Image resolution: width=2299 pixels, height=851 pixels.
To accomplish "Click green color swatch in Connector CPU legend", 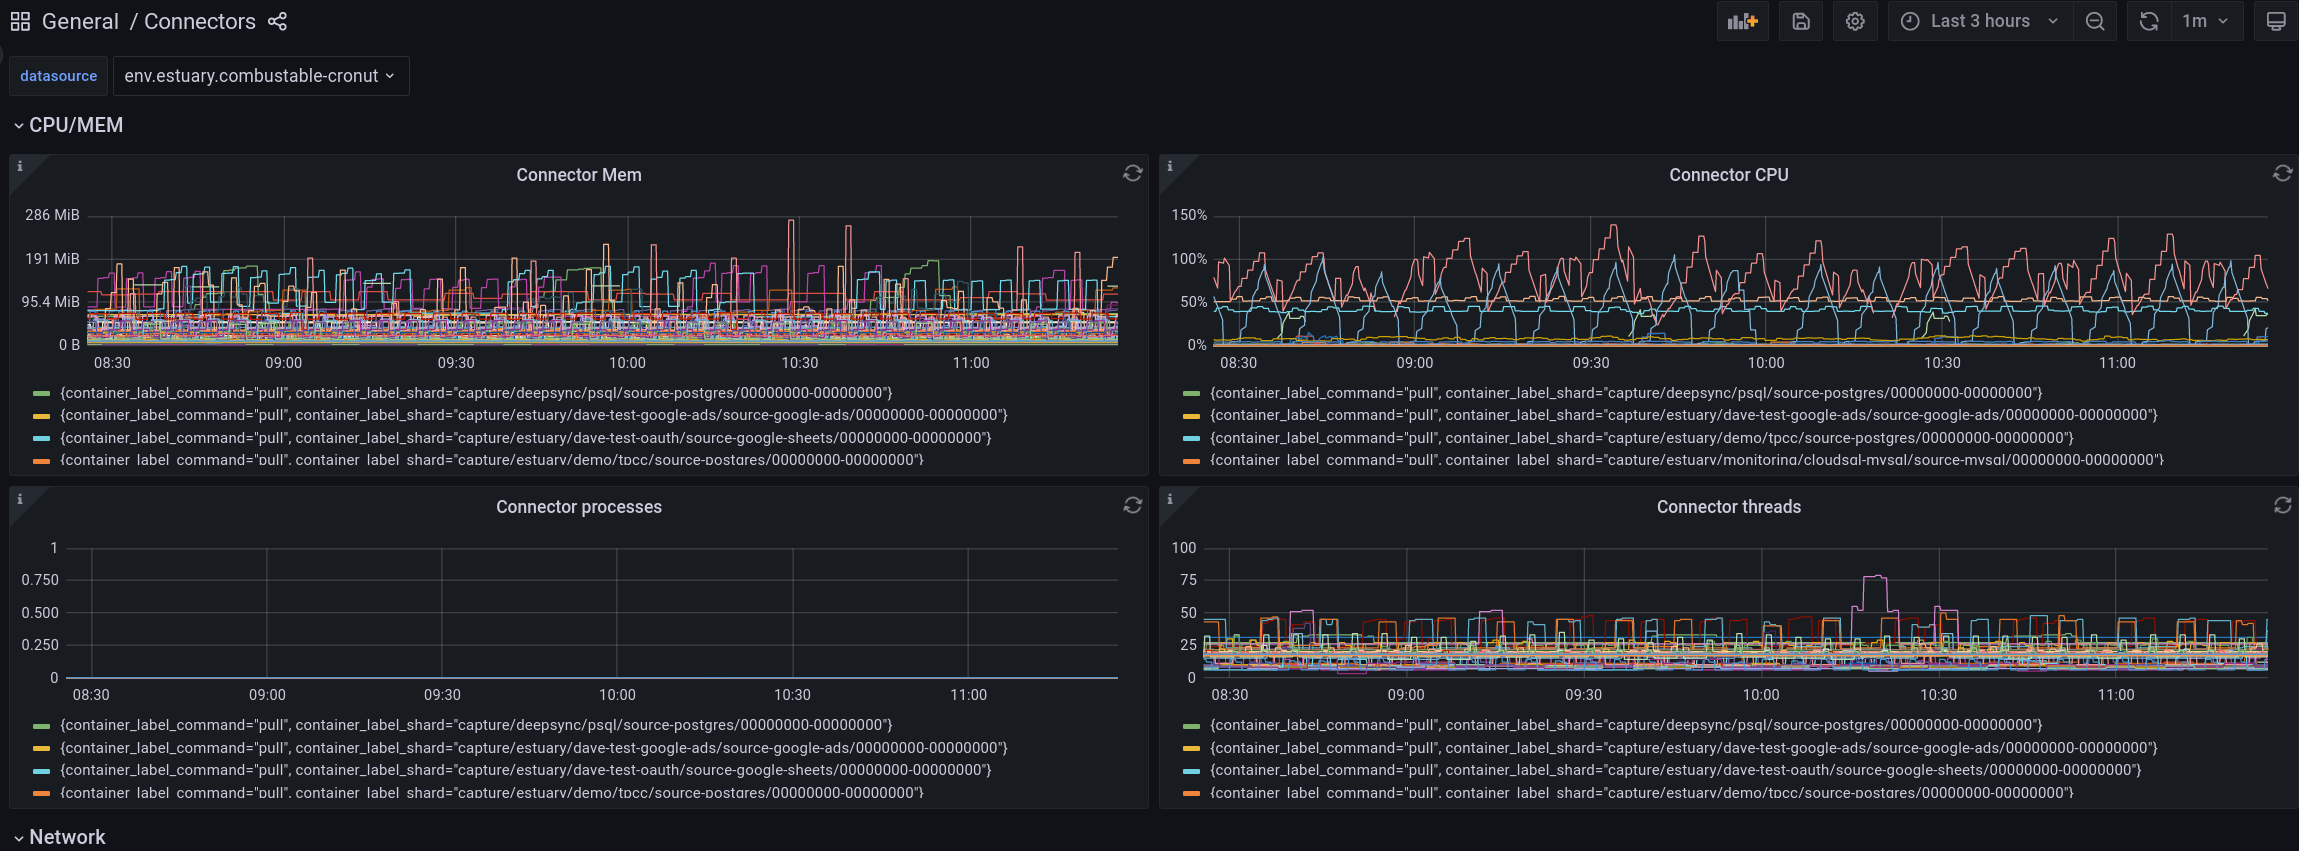I will (1190, 393).
